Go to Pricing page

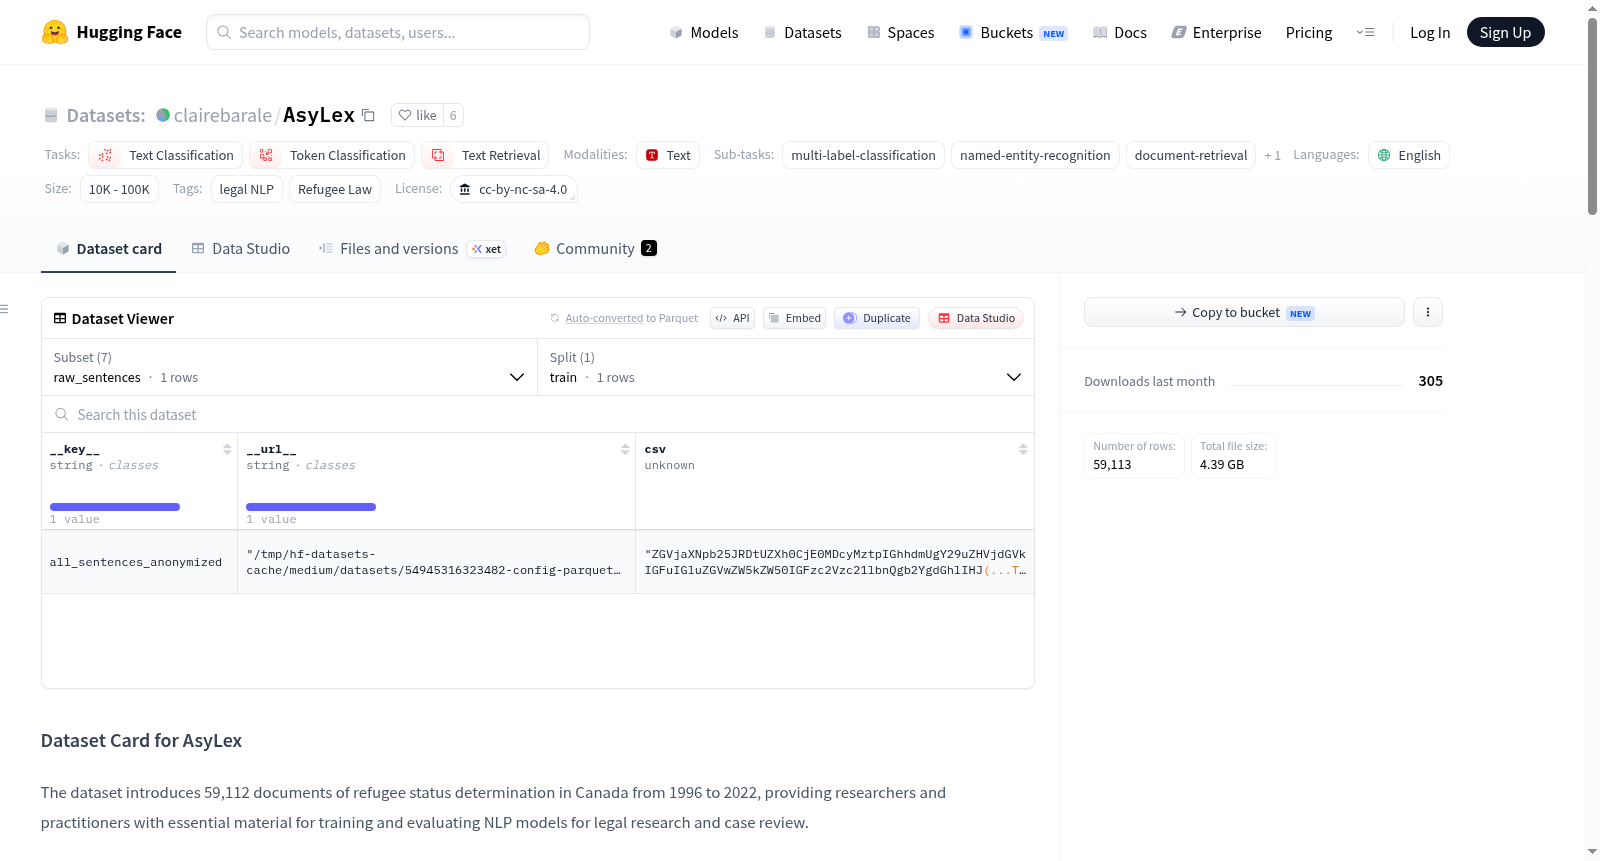tap(1309, 32)
